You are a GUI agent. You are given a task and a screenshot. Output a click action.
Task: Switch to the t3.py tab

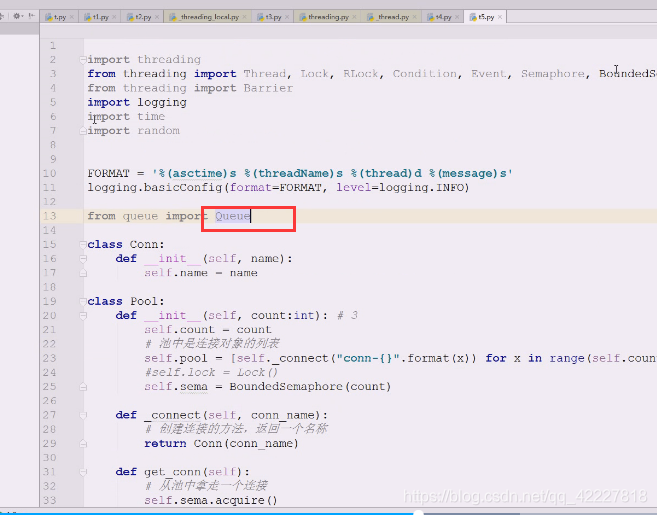[273, 17]
